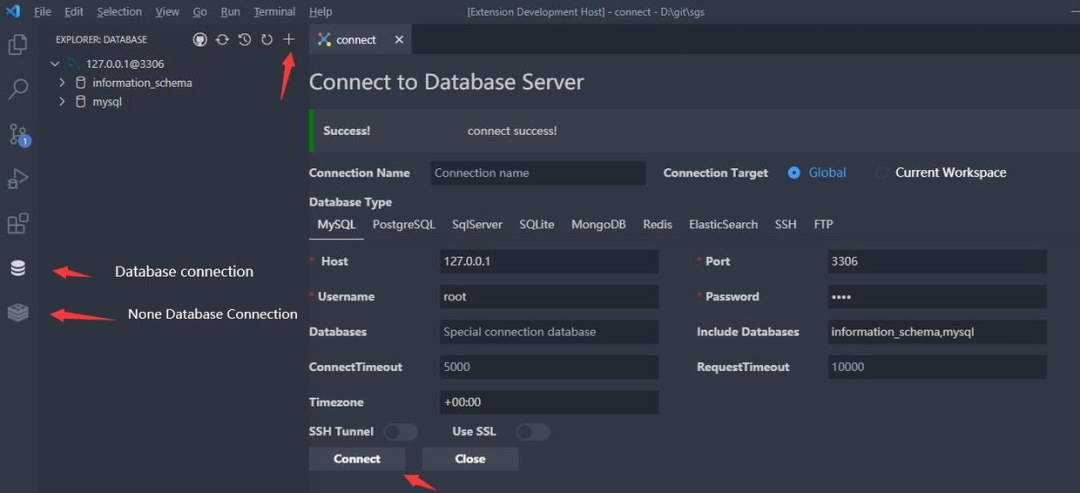Open the Terminal menu

tap(274, 12)
